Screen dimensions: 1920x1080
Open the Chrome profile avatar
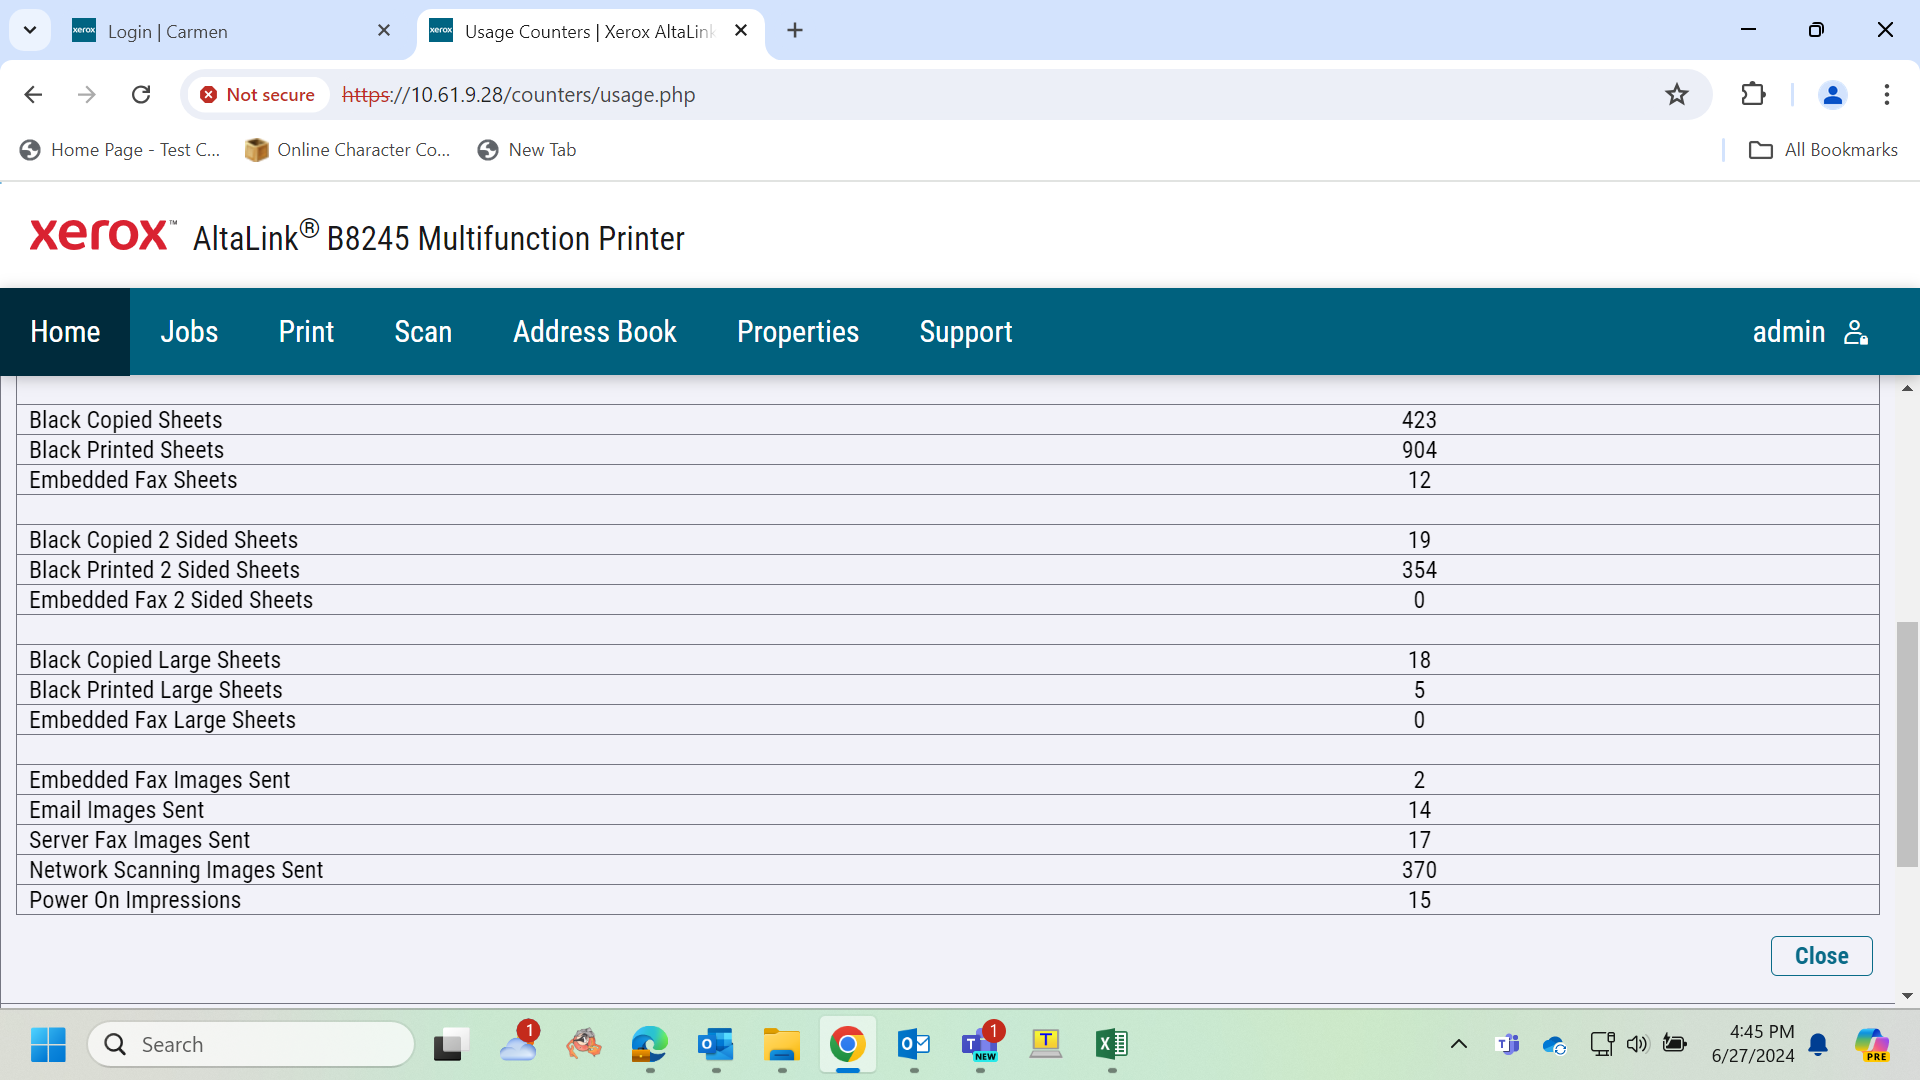1833,95
